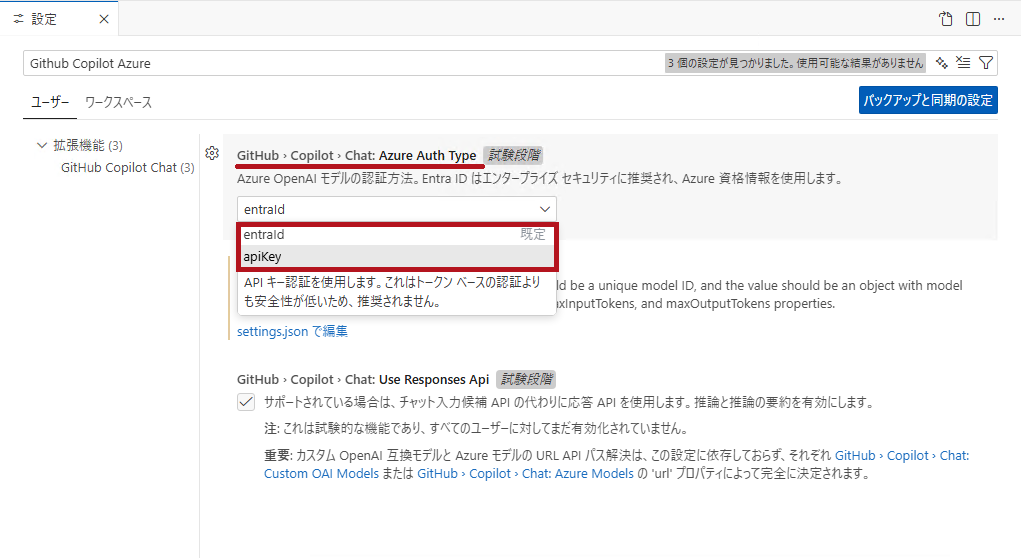Select GitHub Copilot Chat (3) tree entry

click(128, 167)
